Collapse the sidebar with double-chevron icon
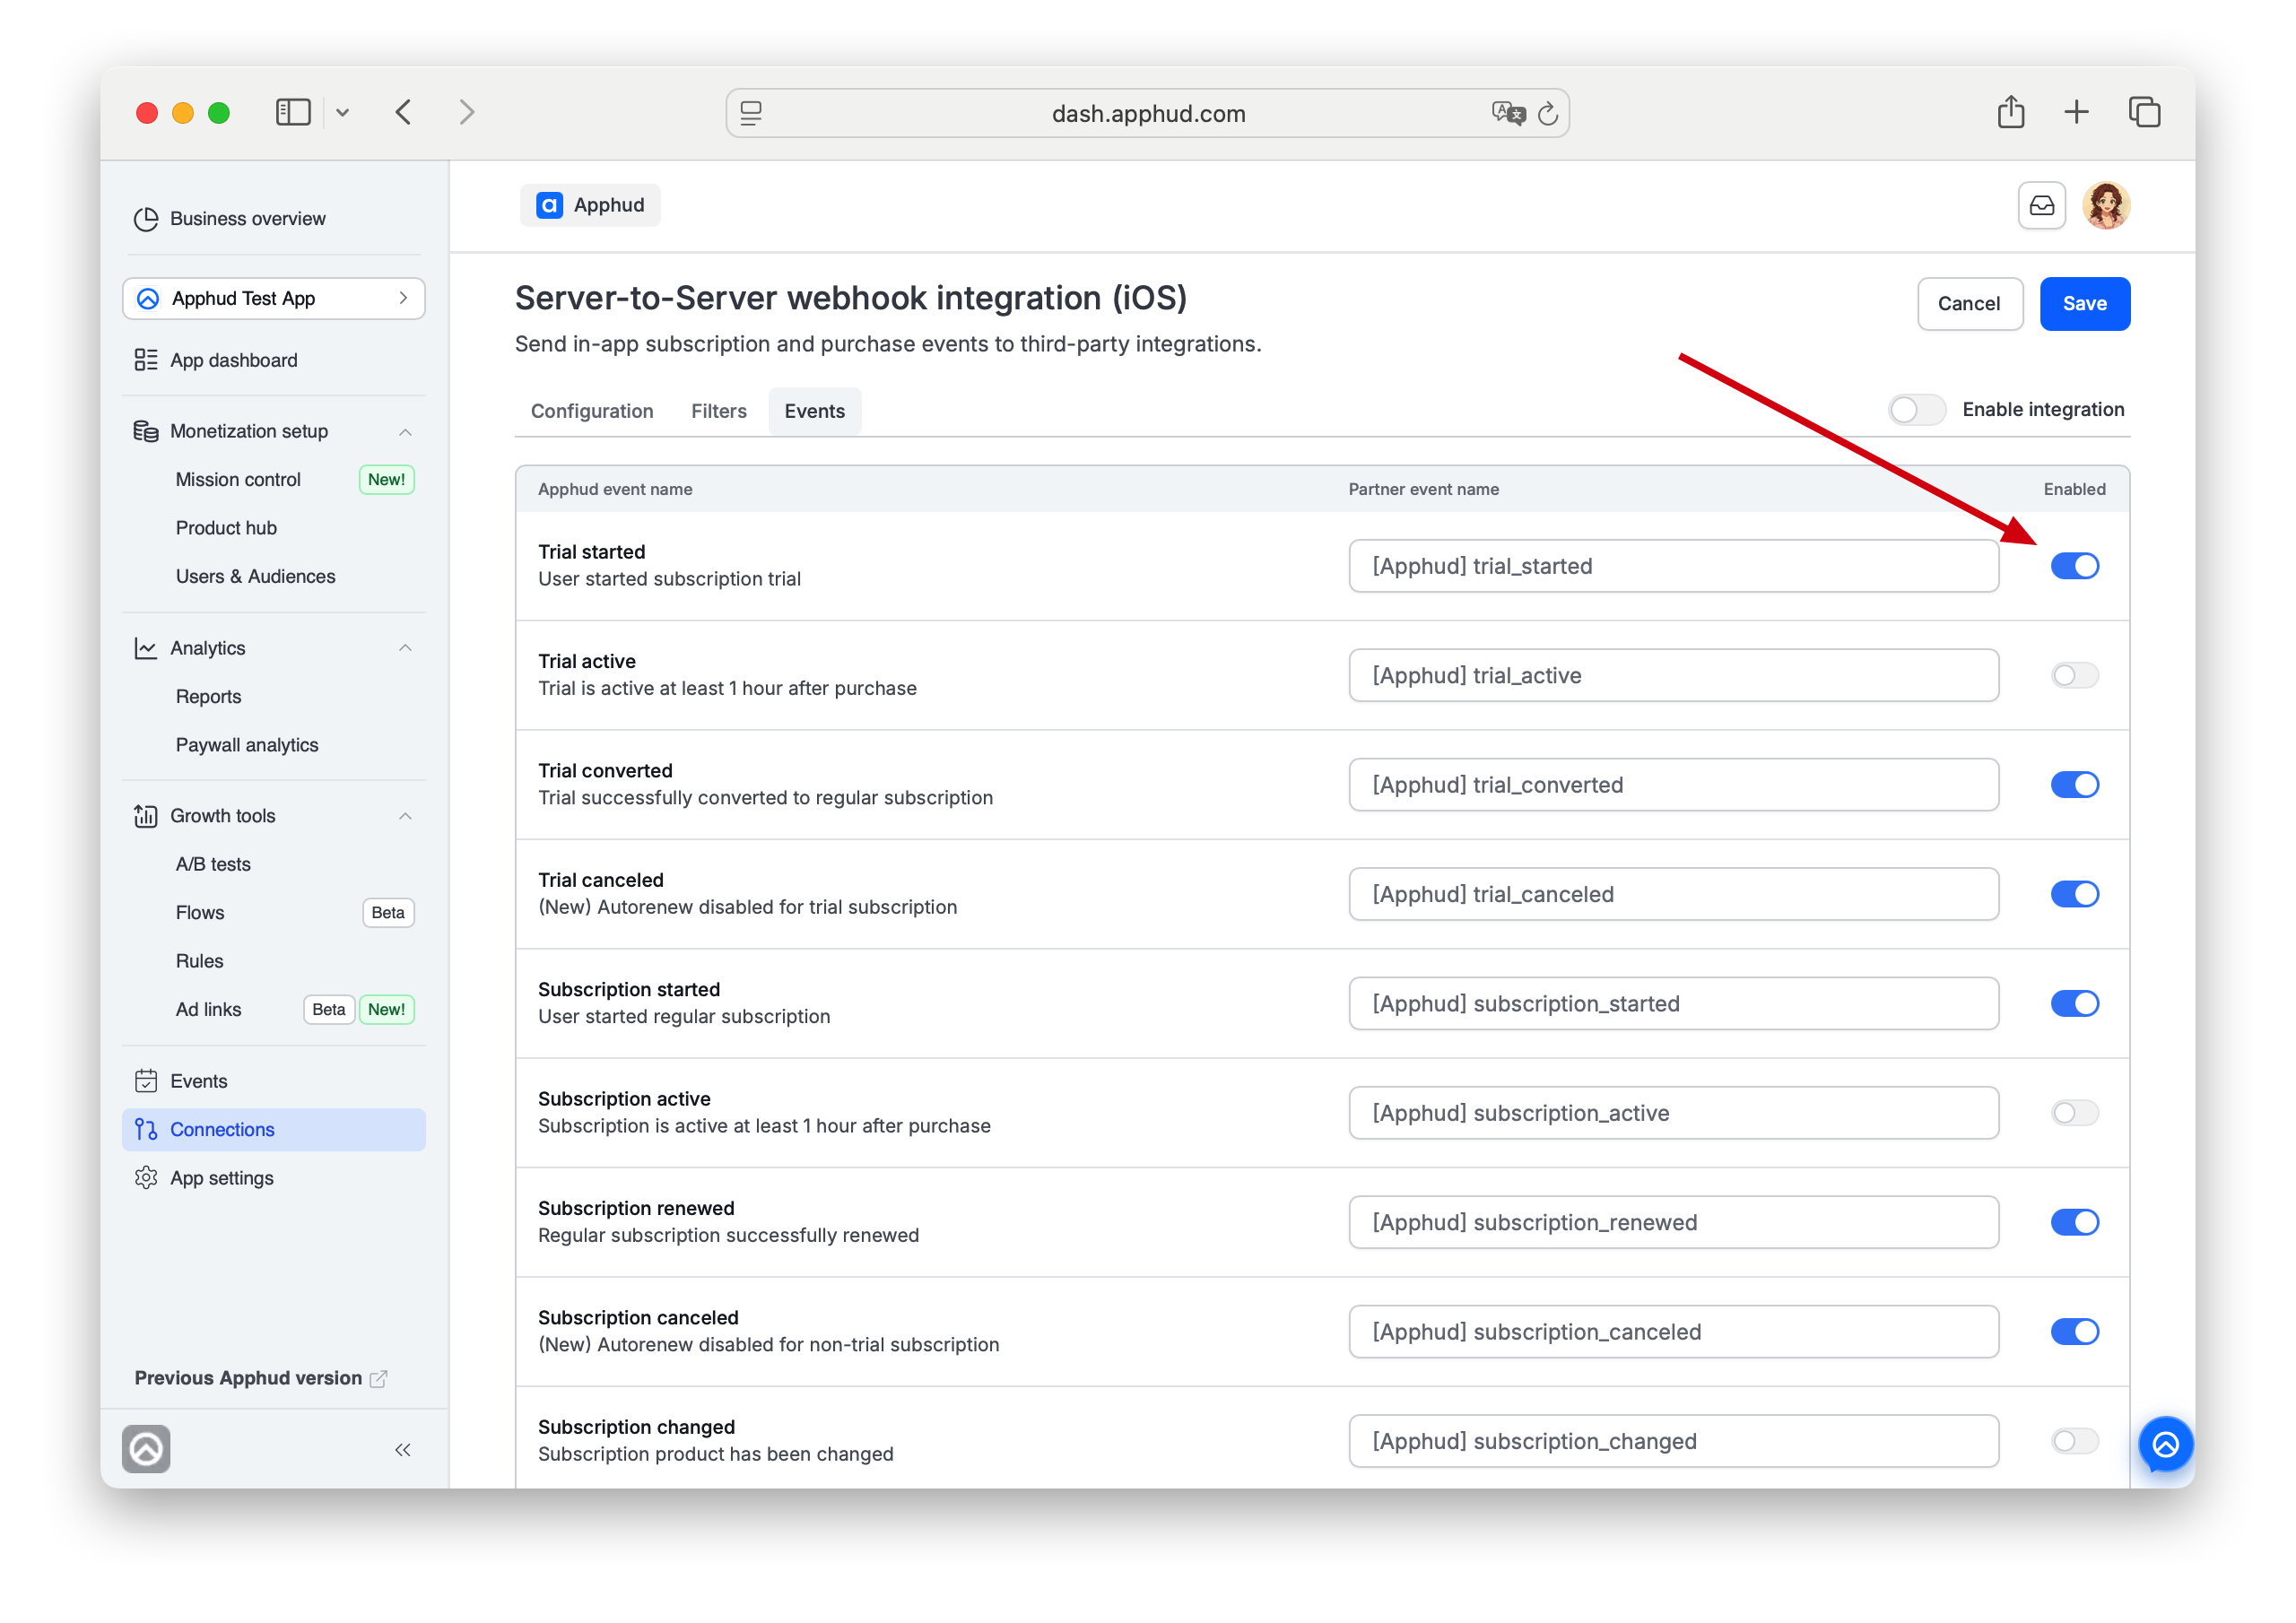This screenshot has width=2296, height=1623. [403, 1450]
